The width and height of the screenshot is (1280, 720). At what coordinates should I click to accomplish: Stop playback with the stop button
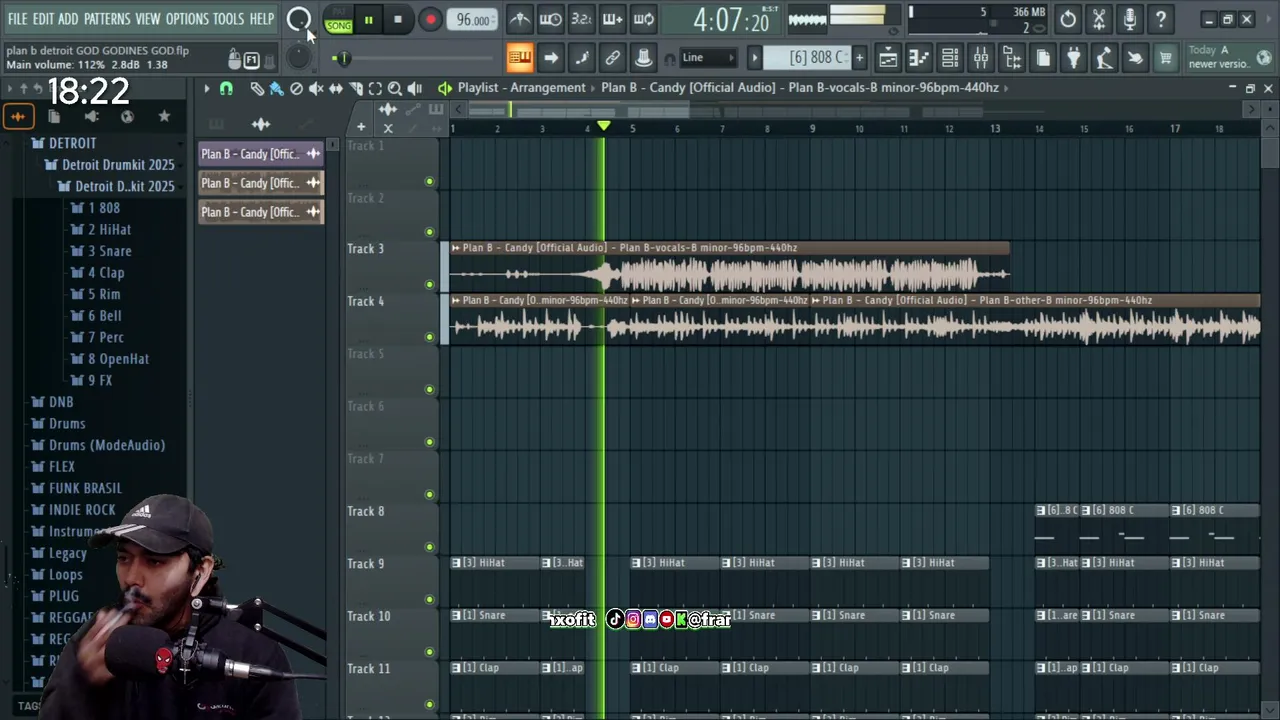click(x=398, y=20)
